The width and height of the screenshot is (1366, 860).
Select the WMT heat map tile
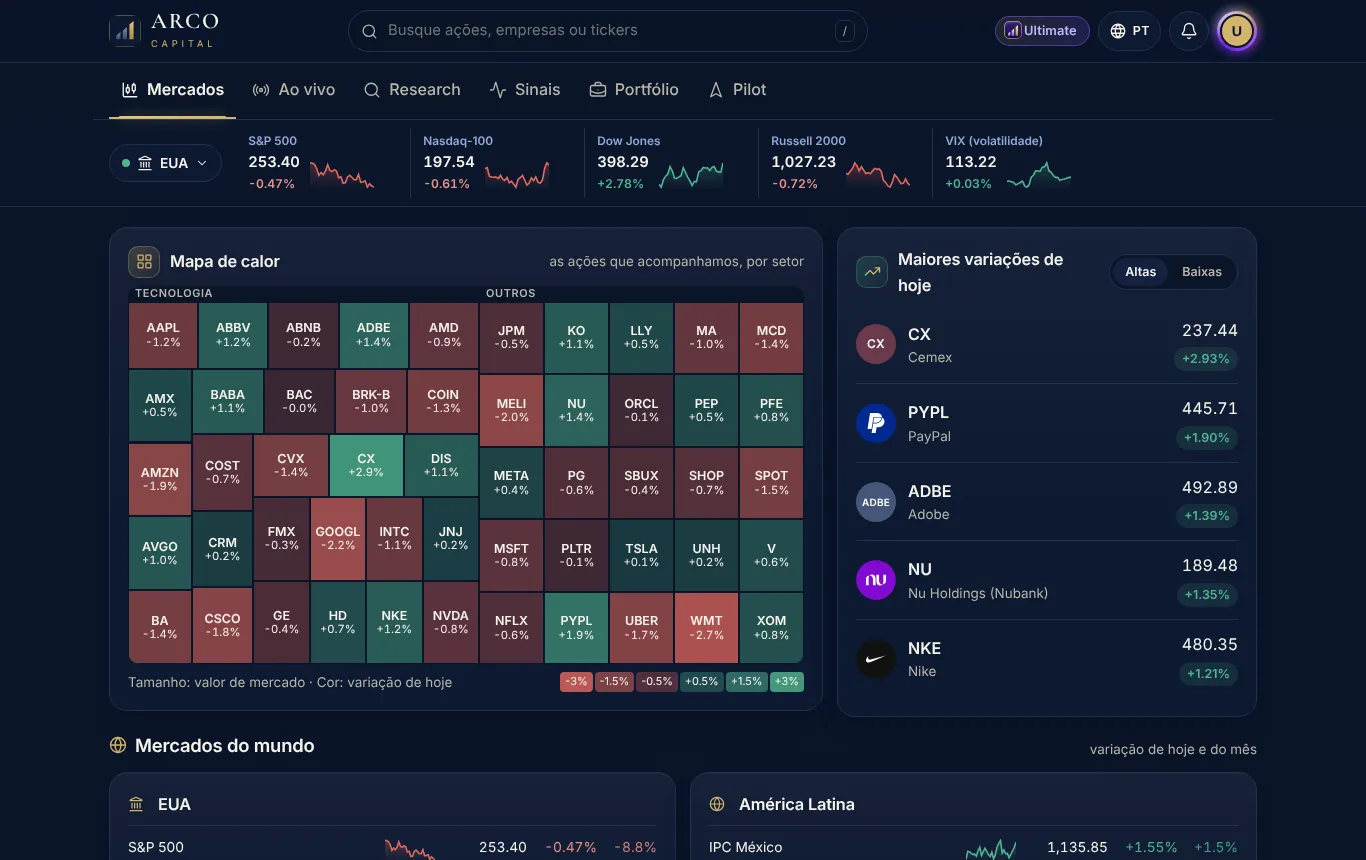pyautogui.click(x=706, y=628)
